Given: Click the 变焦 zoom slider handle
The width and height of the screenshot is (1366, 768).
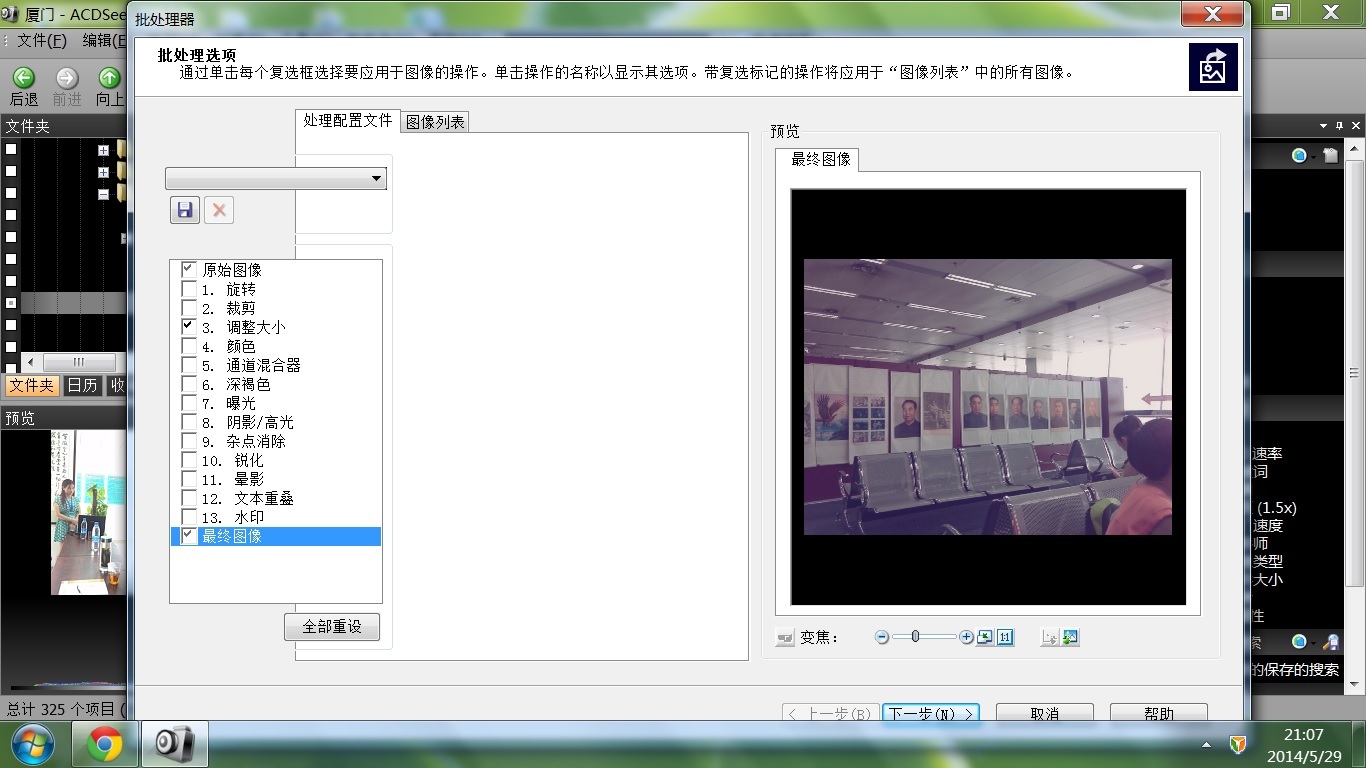Looking at the screenshot, I should tap(915, 636).
